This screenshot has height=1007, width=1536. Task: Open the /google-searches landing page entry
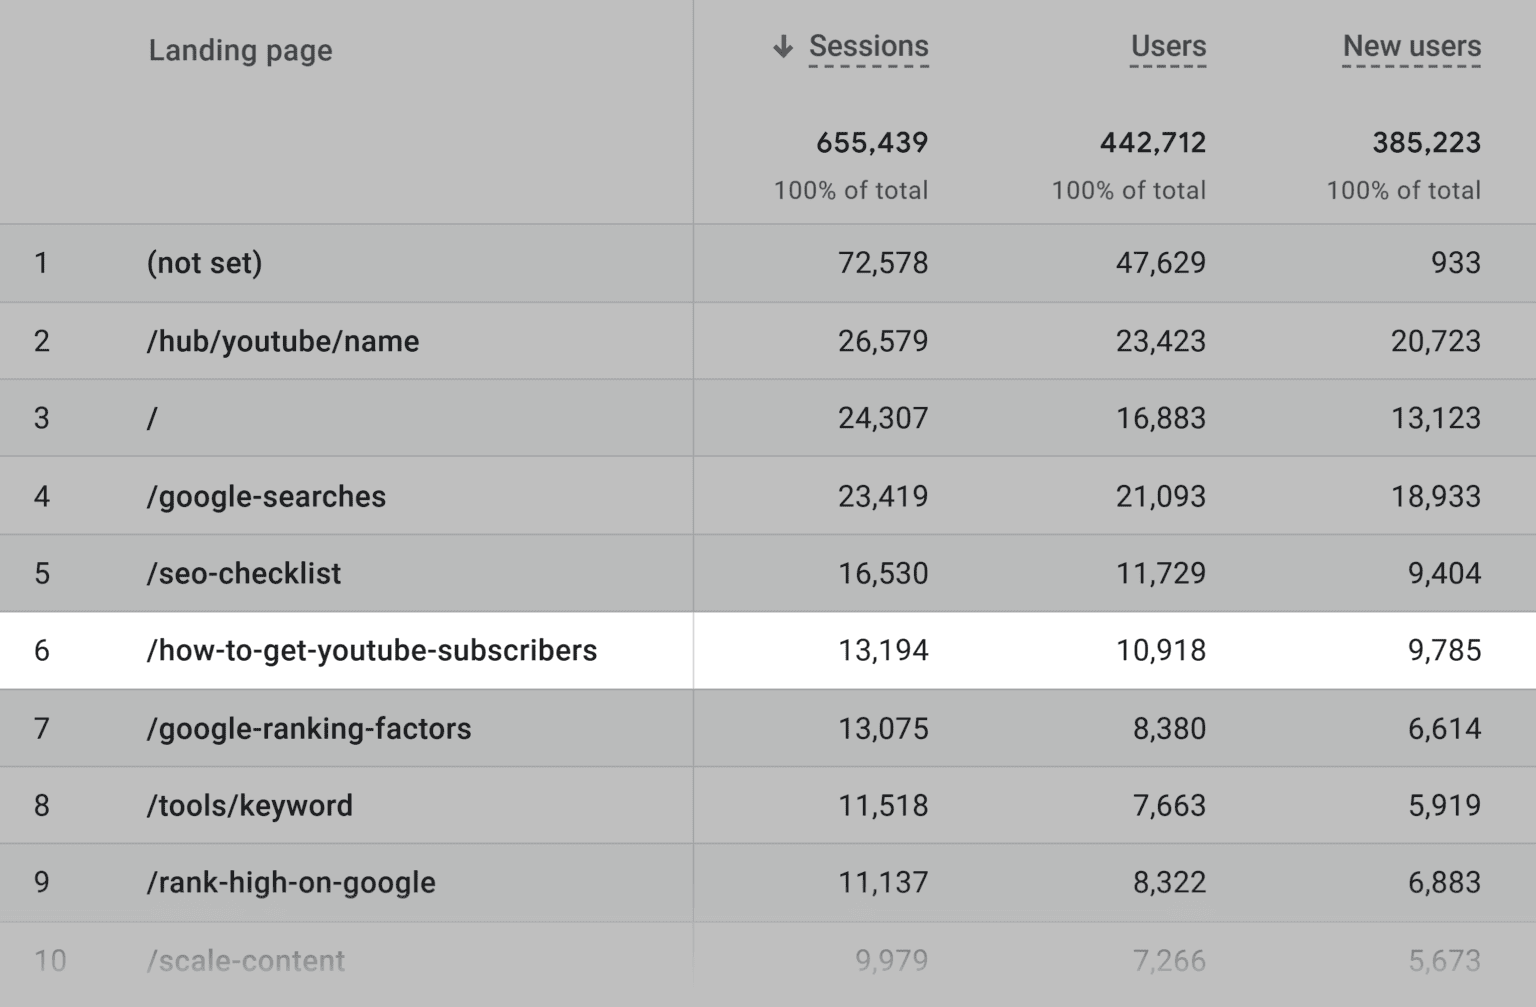click(x=266, y=496)
